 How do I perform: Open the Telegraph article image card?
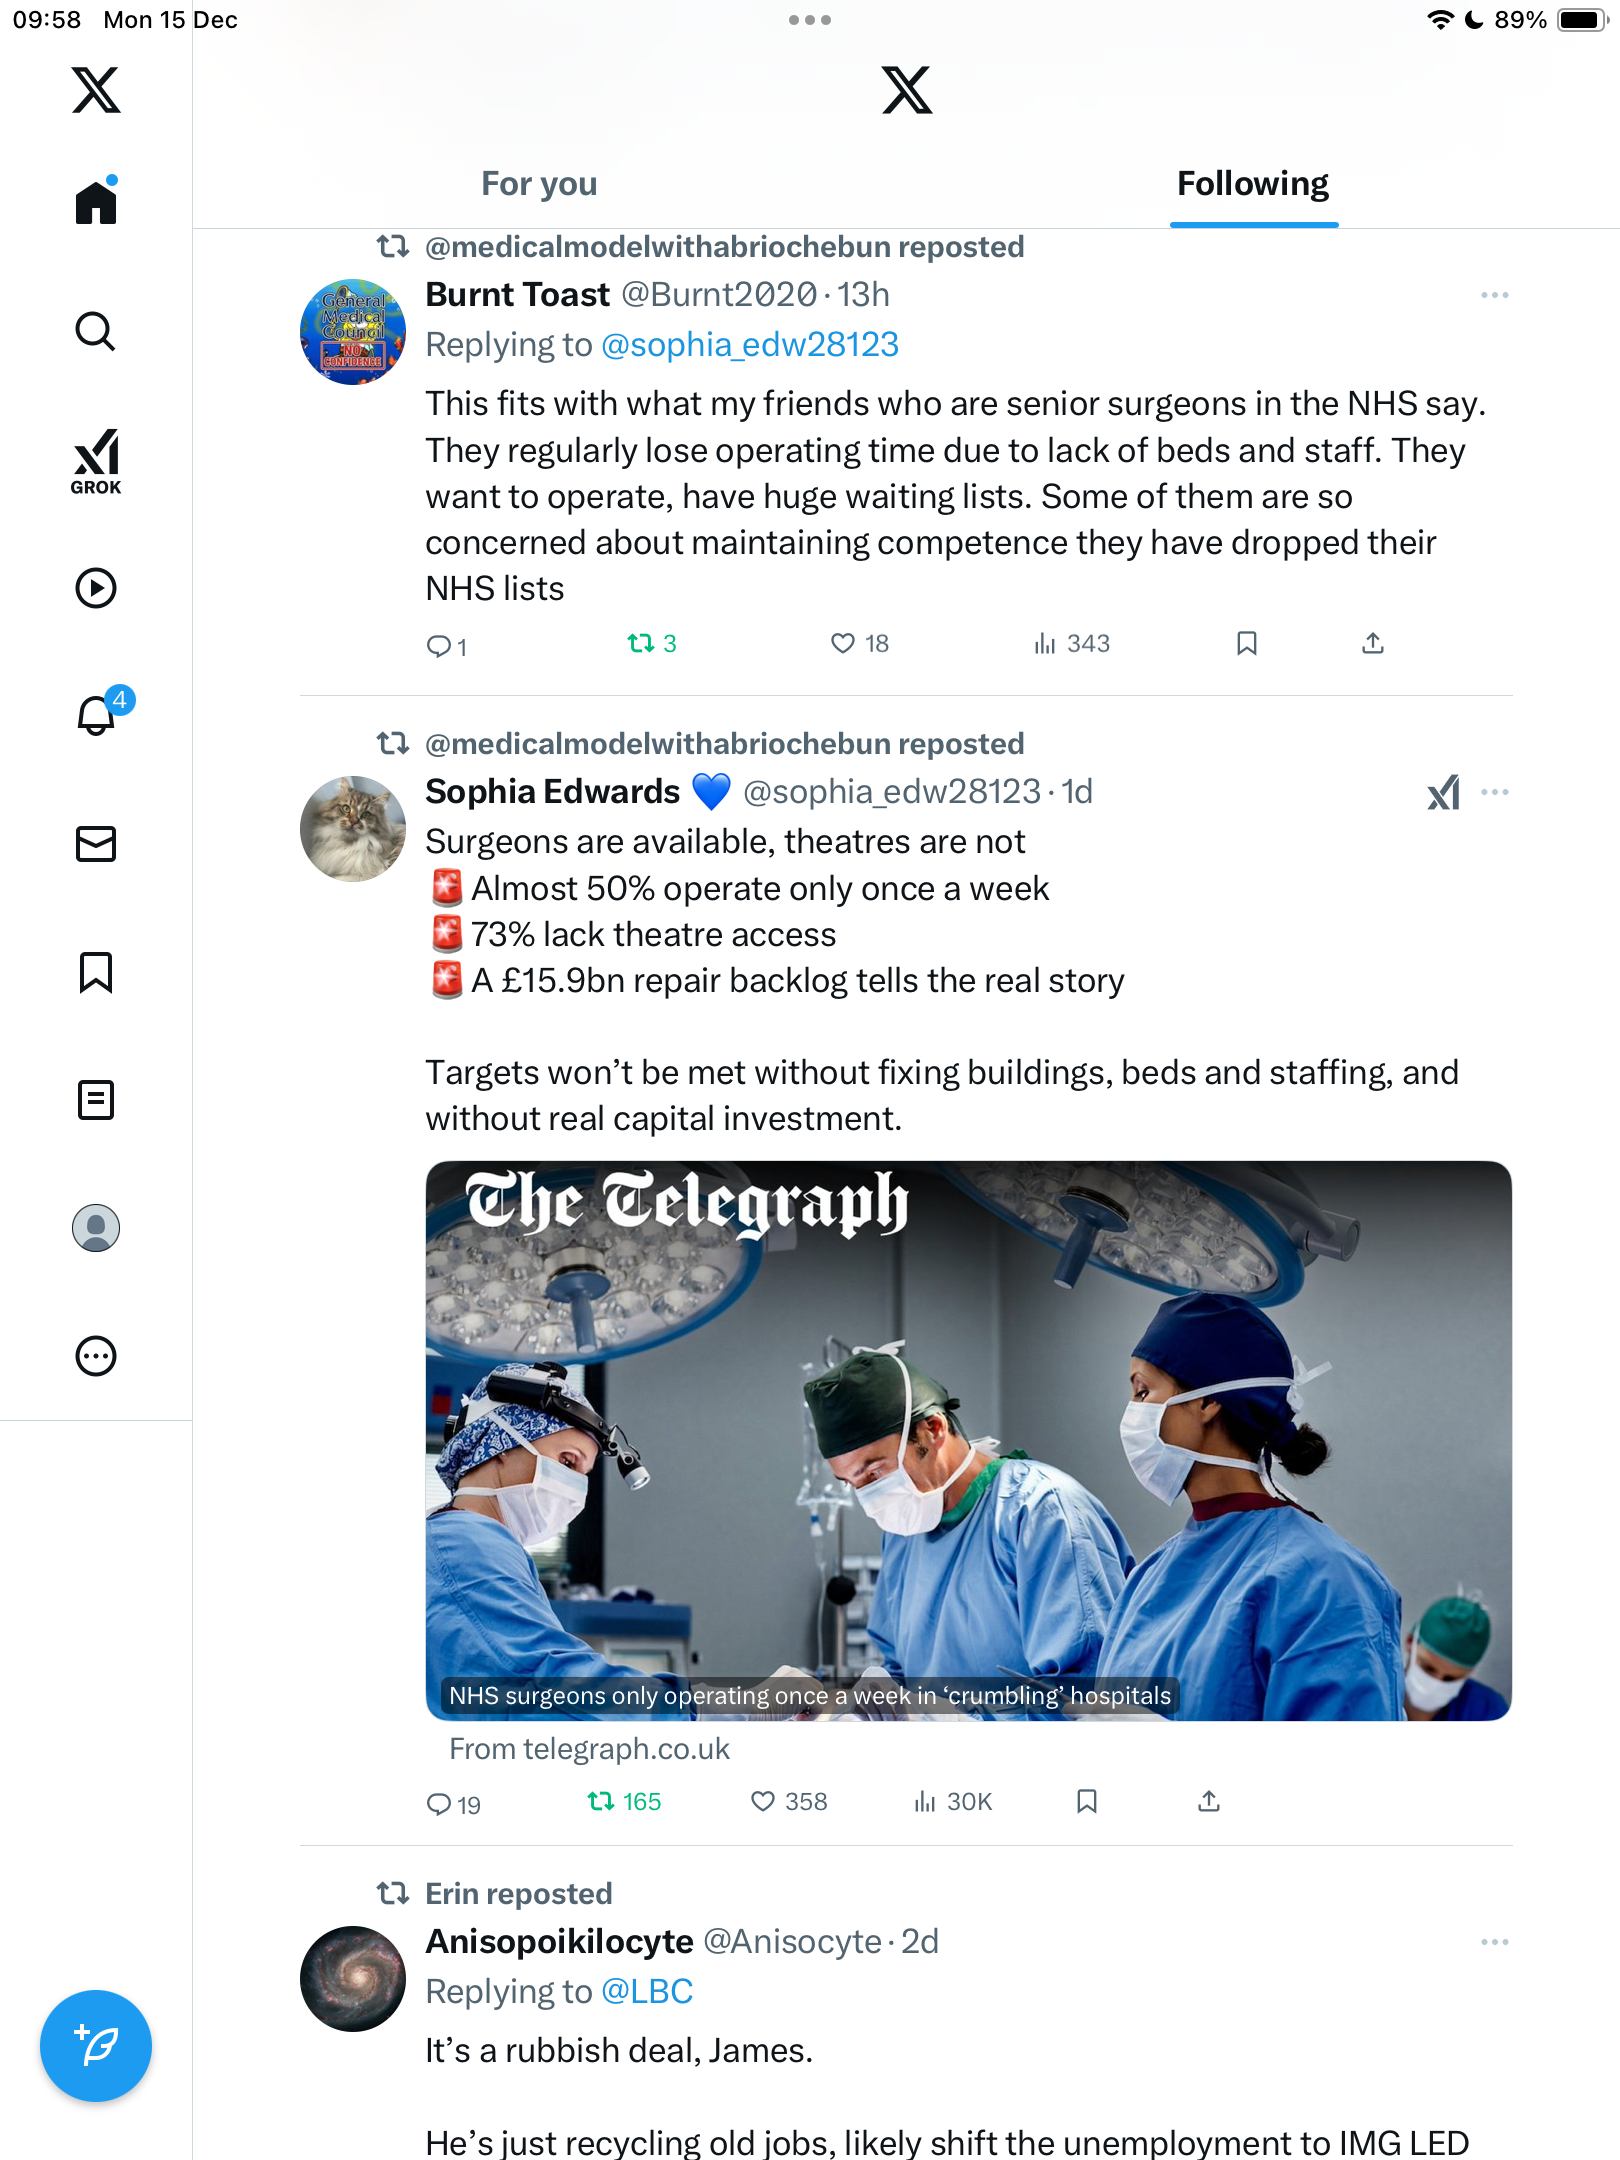pos(968,1440)
